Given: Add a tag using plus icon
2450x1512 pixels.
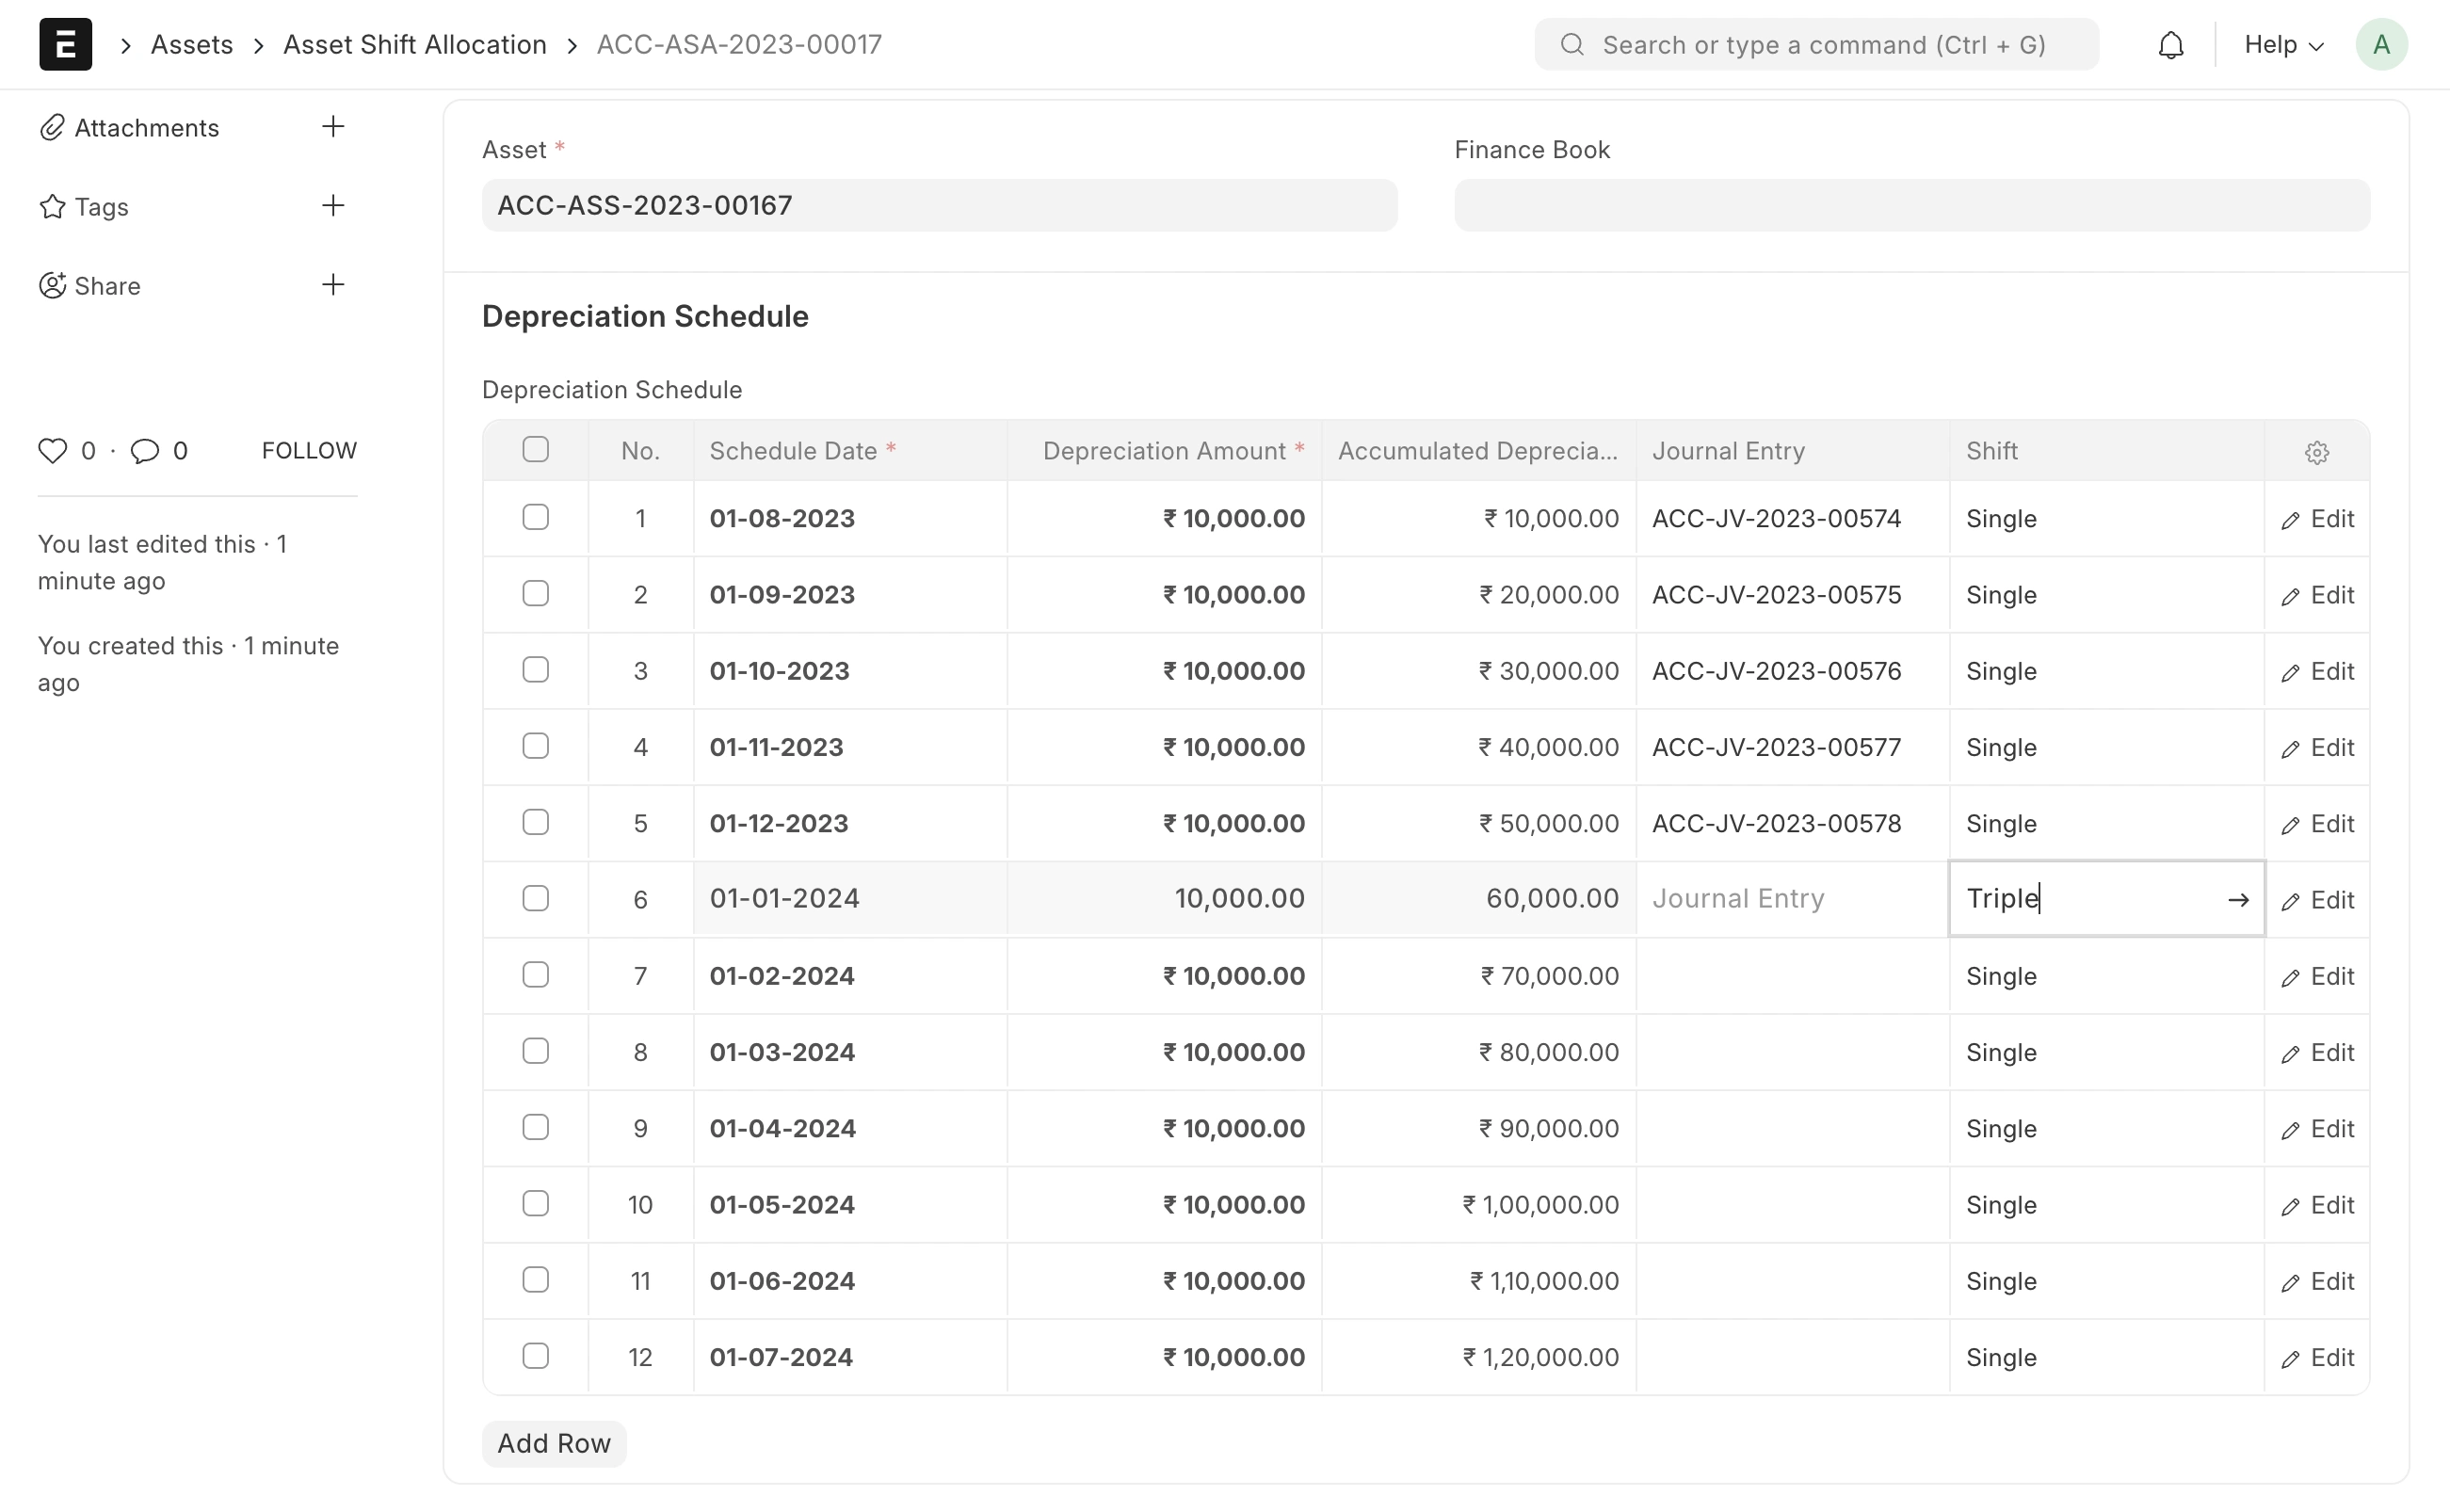Looking at the screenshot, I should click(x=333, y=205).
